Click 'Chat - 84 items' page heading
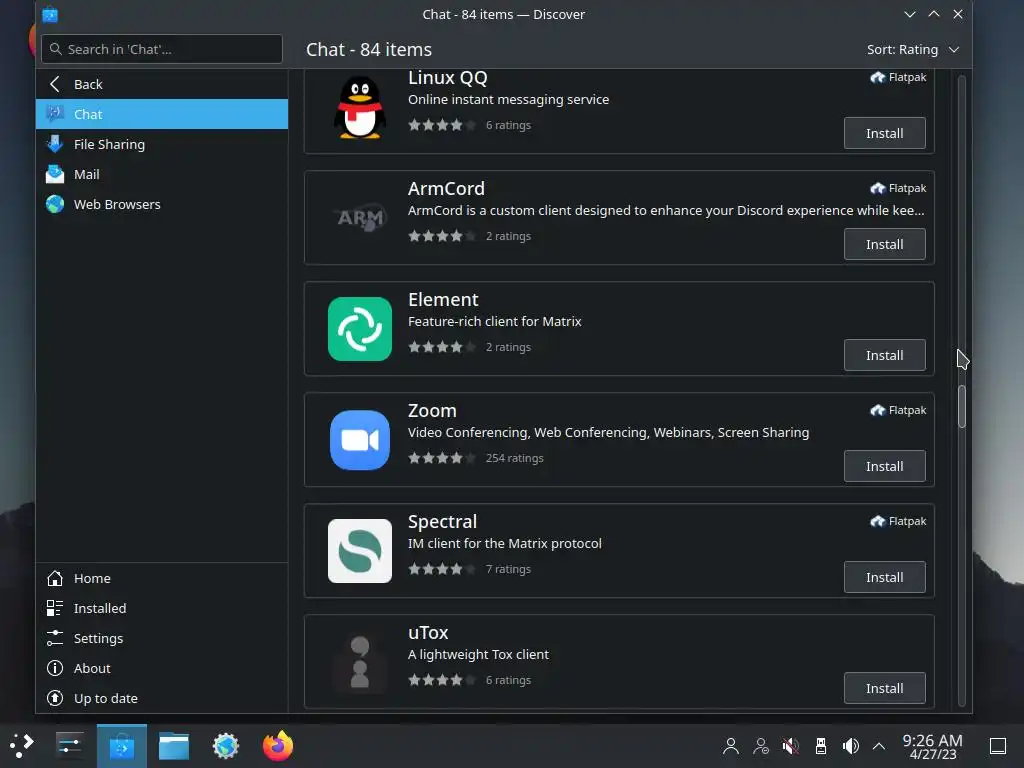1024x768 pixels. [369, 50]
